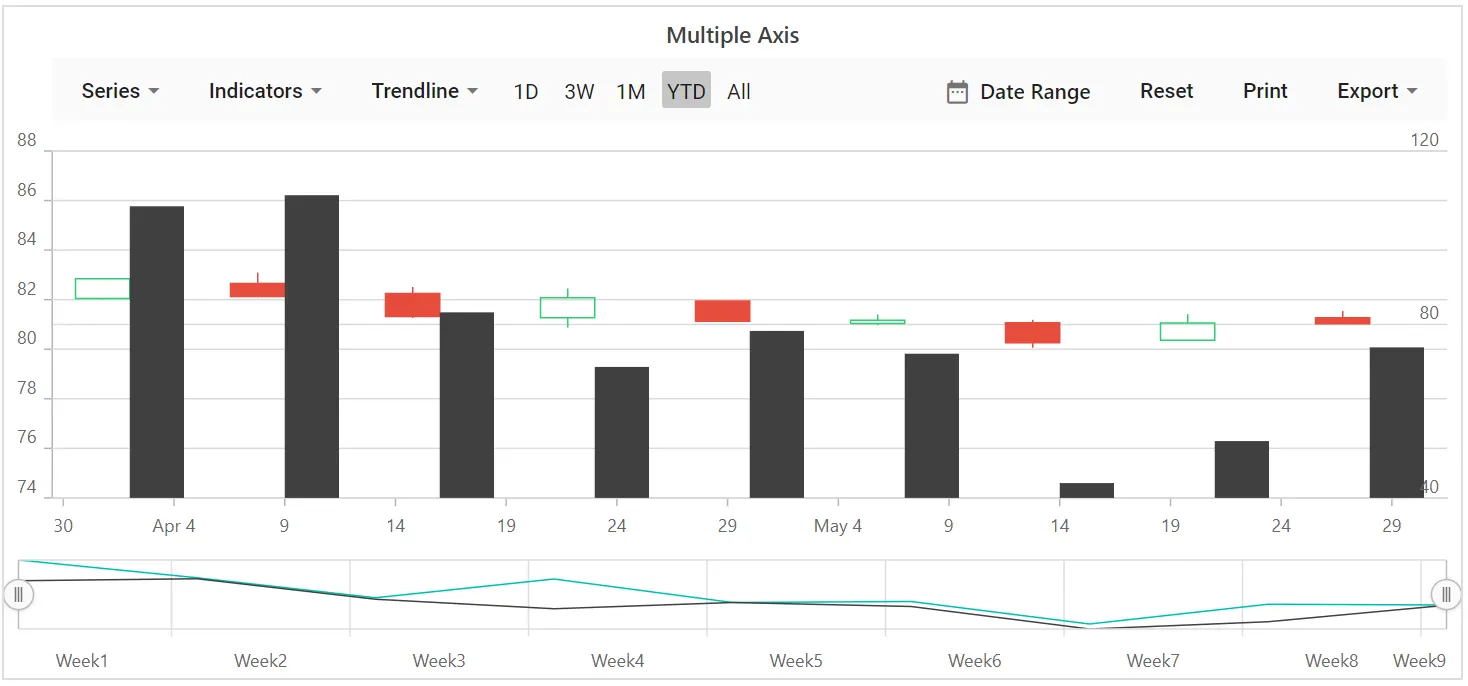Expand the Export options arrow

[x=1412, y=91]
